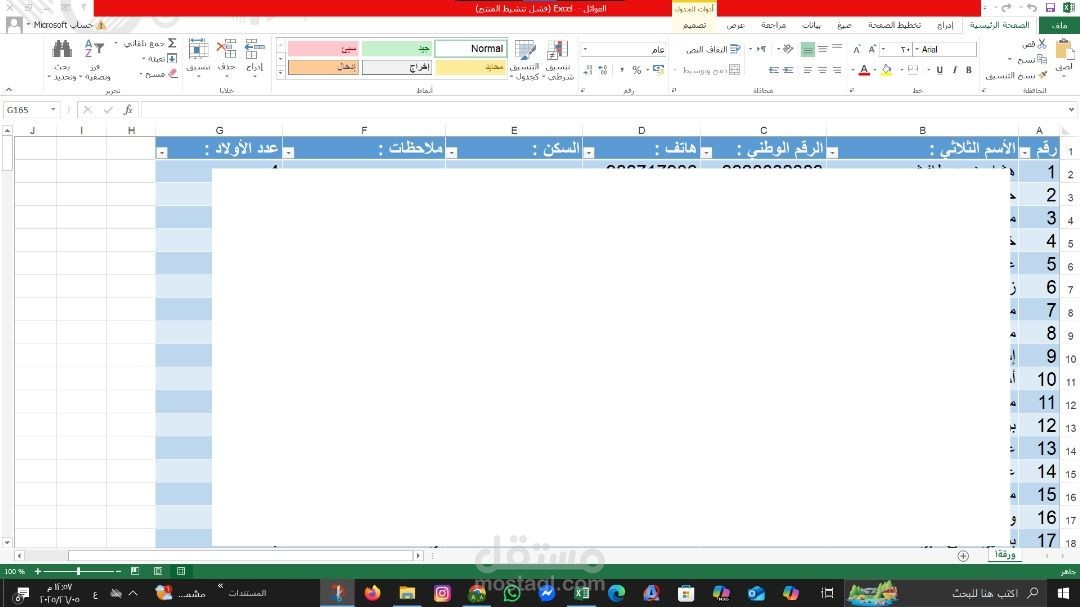Viewport: 1080px width, 607px height.
Task: Toggle the highlighted middle-align button
Action: [808, 50]
